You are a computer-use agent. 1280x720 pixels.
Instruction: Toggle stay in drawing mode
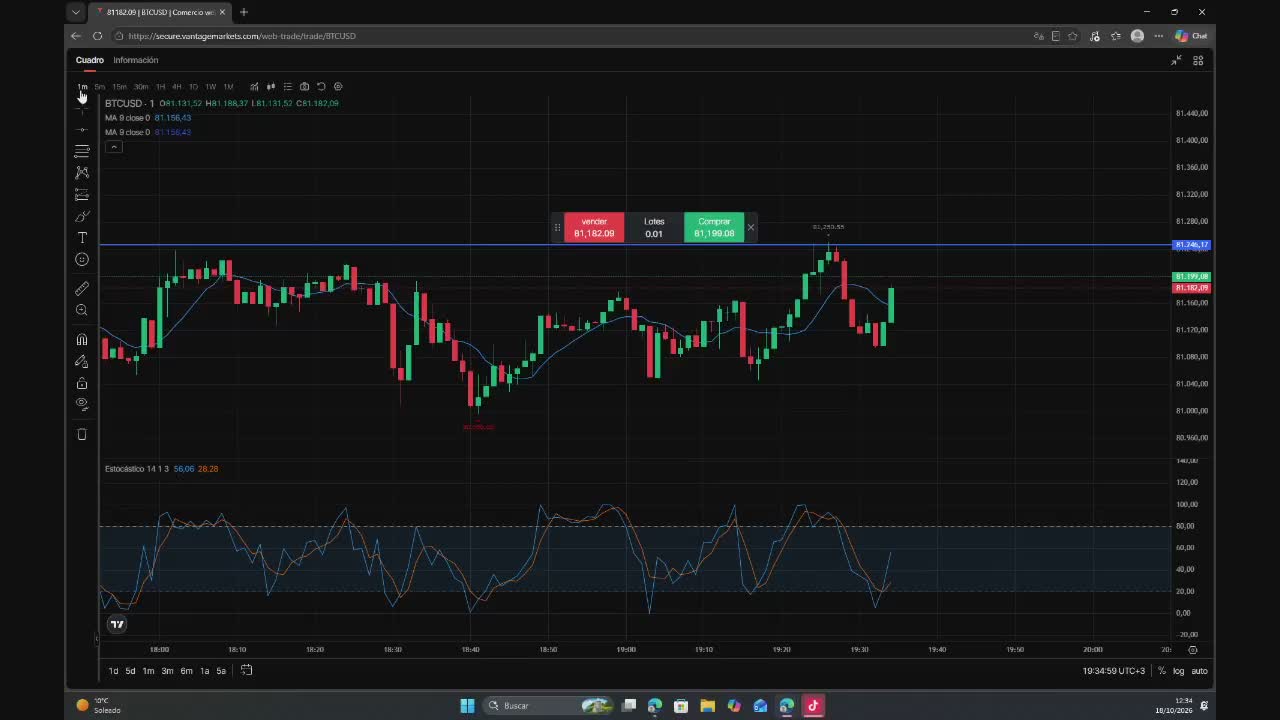coord(82,362)
